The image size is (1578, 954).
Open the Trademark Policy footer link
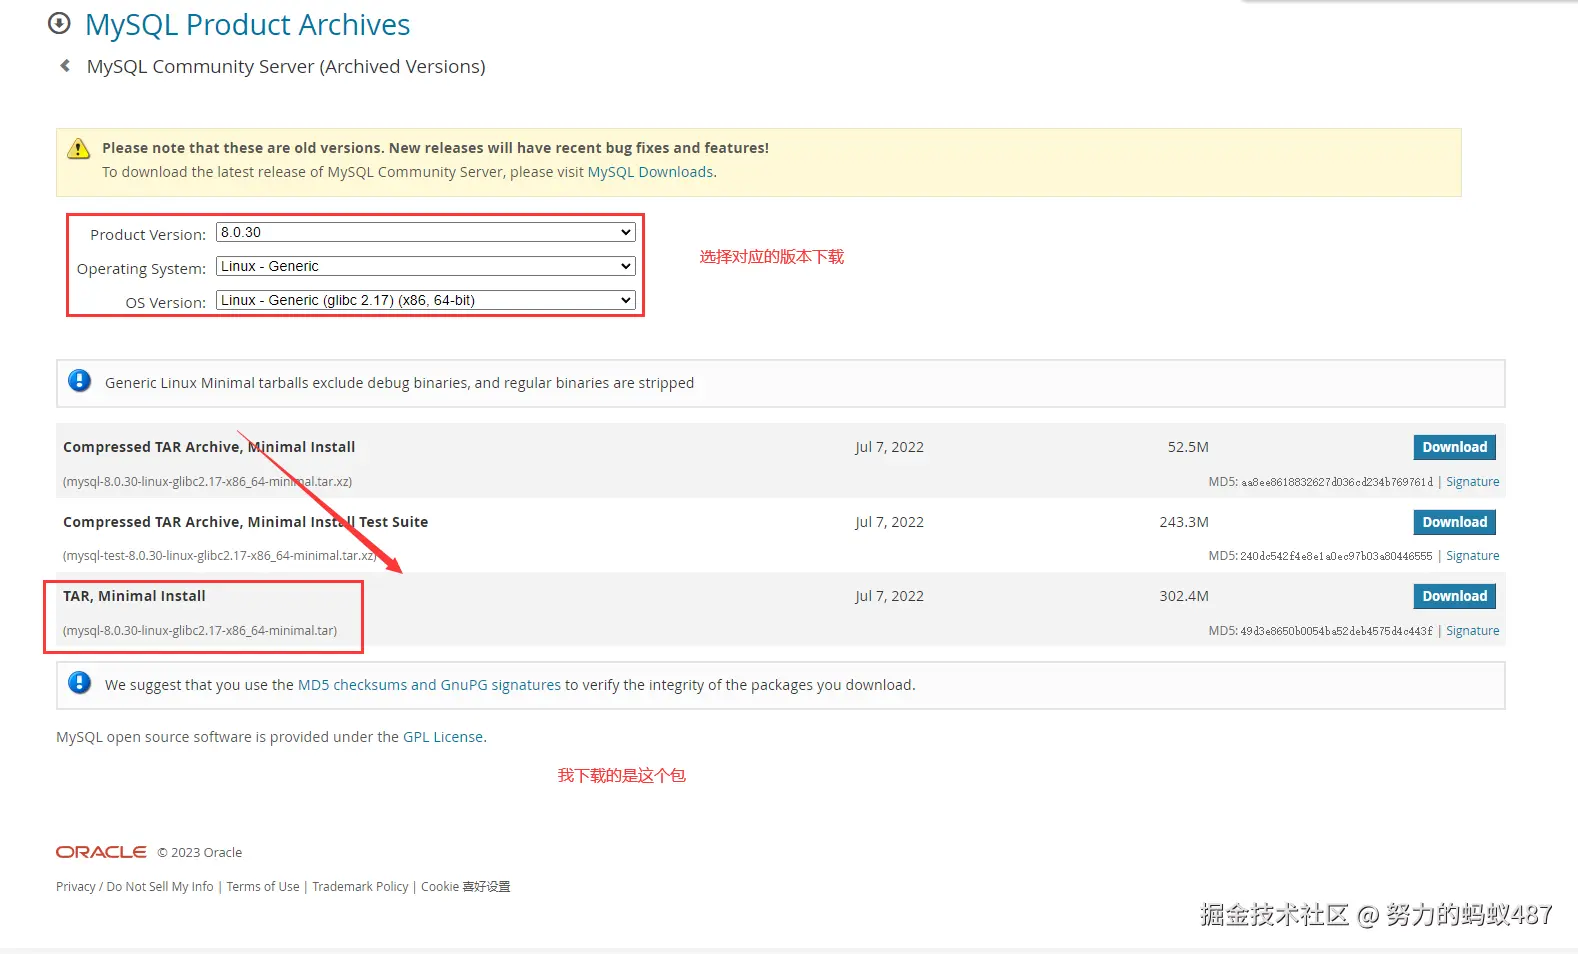click(360, 887)
